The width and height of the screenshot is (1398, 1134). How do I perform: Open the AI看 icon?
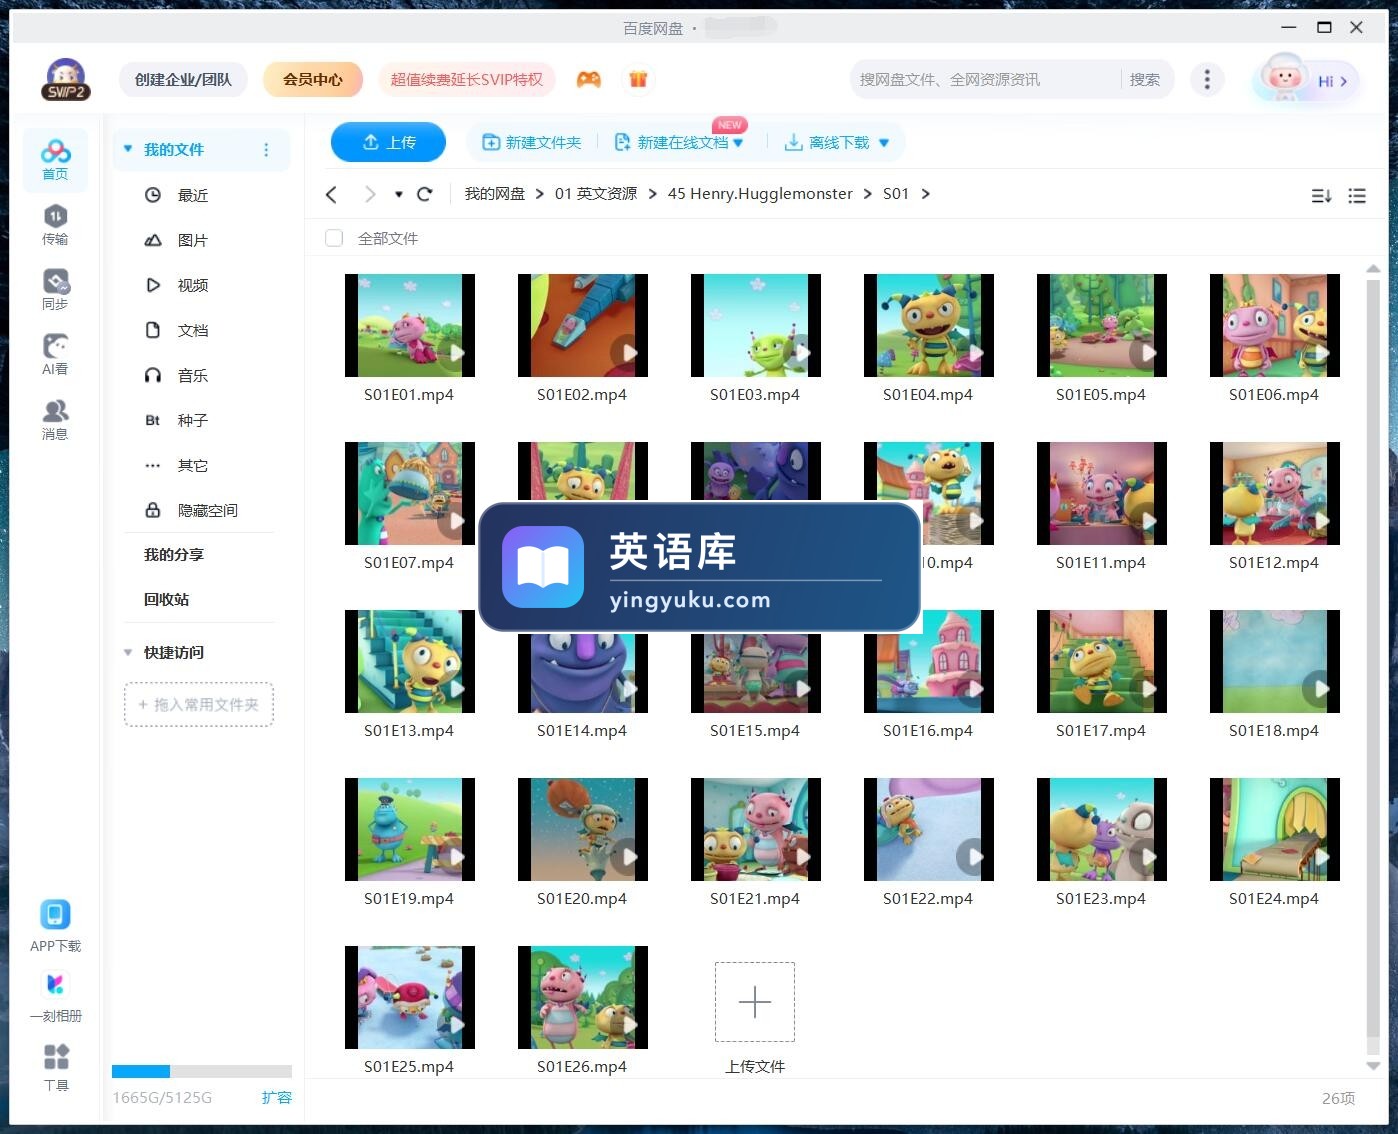[x=55, y=355]
